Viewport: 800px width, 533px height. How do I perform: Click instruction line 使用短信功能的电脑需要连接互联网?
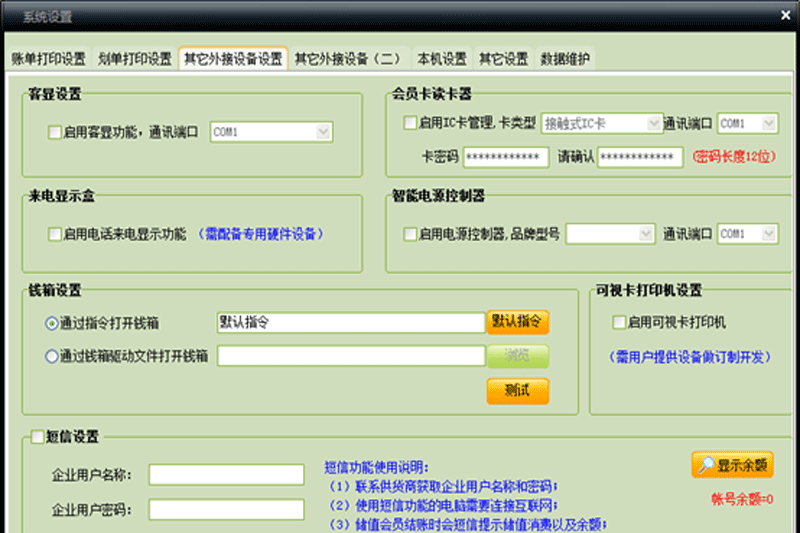(443, 505)
